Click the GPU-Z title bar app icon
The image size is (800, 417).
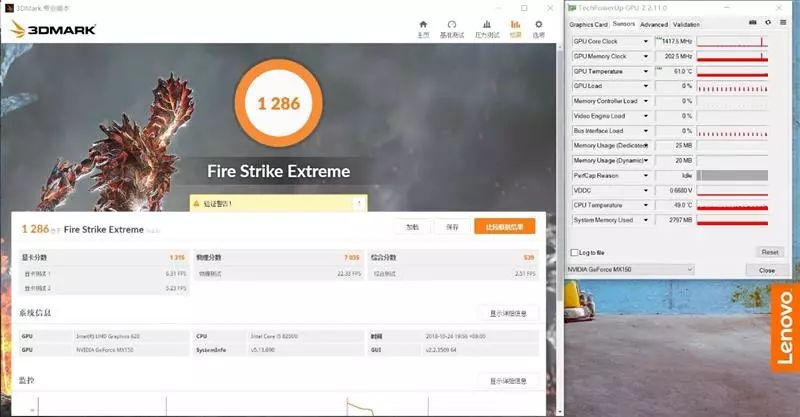pyautogui.click(x=572, y=8)
